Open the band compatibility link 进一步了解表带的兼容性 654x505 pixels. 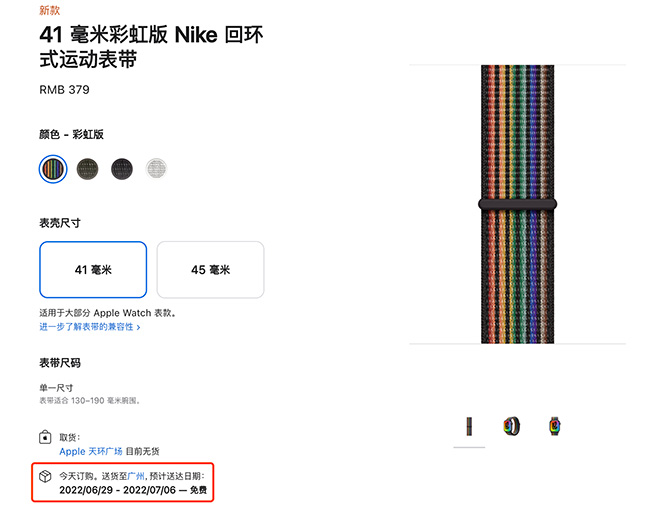[x=87, y=327]
